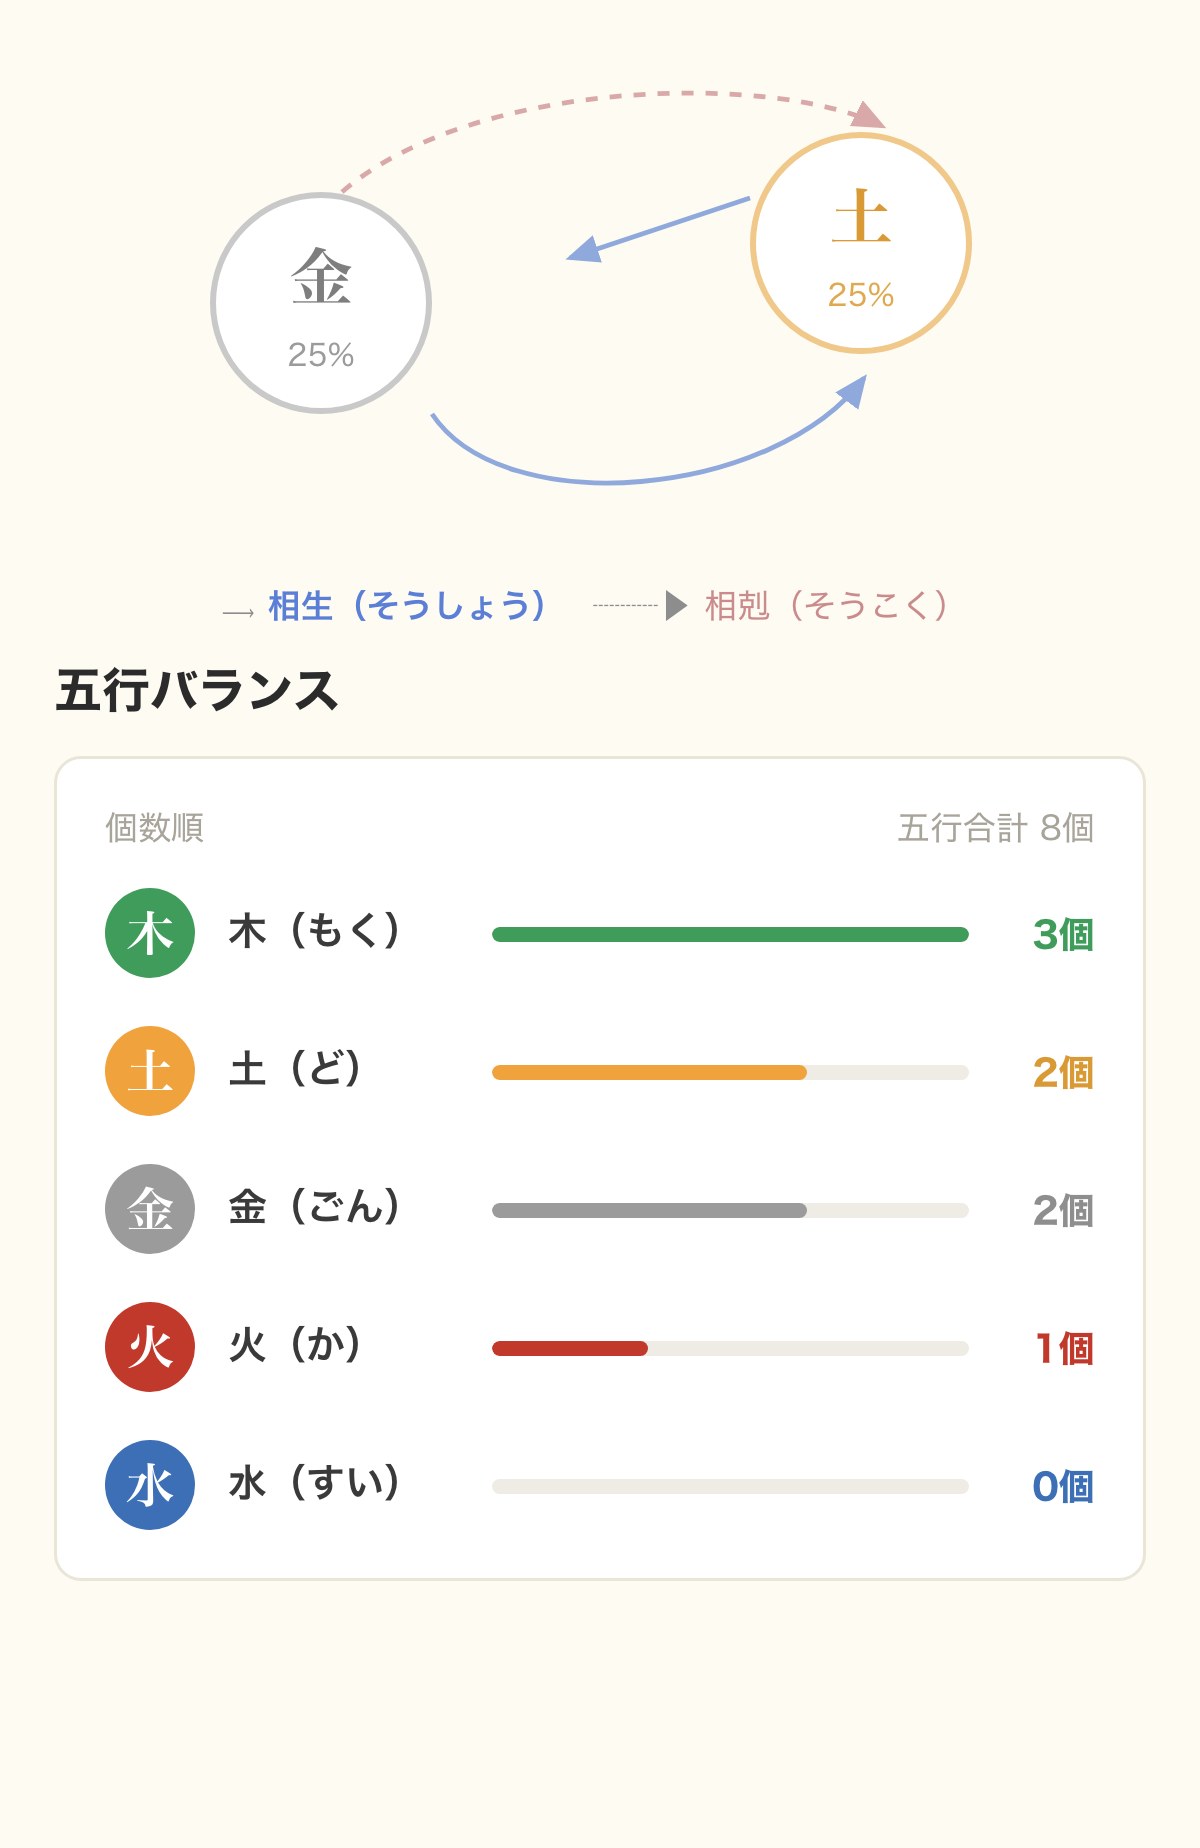The width and height of the screenshot is (1200, 1848).
Task: Click the 木 green progress bar
Action: (x=730, y=935)
